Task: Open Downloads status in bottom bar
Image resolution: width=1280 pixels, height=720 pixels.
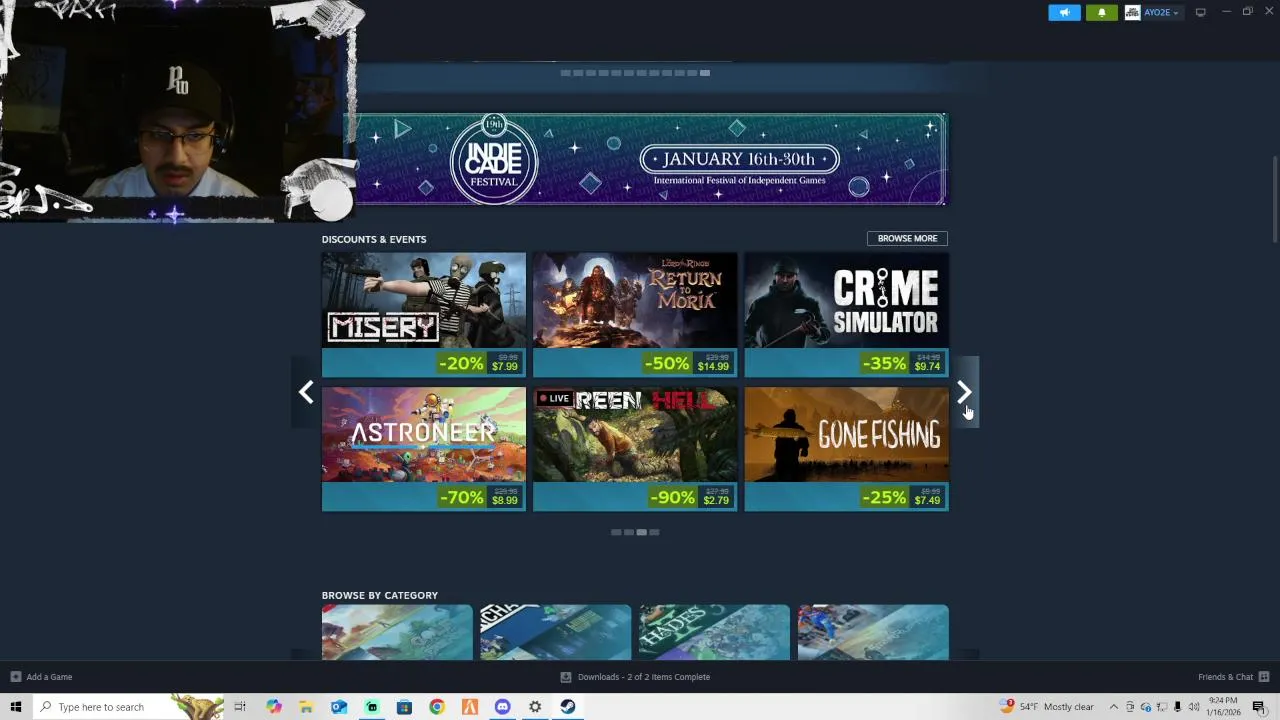Action: click(x=635, y=677)
